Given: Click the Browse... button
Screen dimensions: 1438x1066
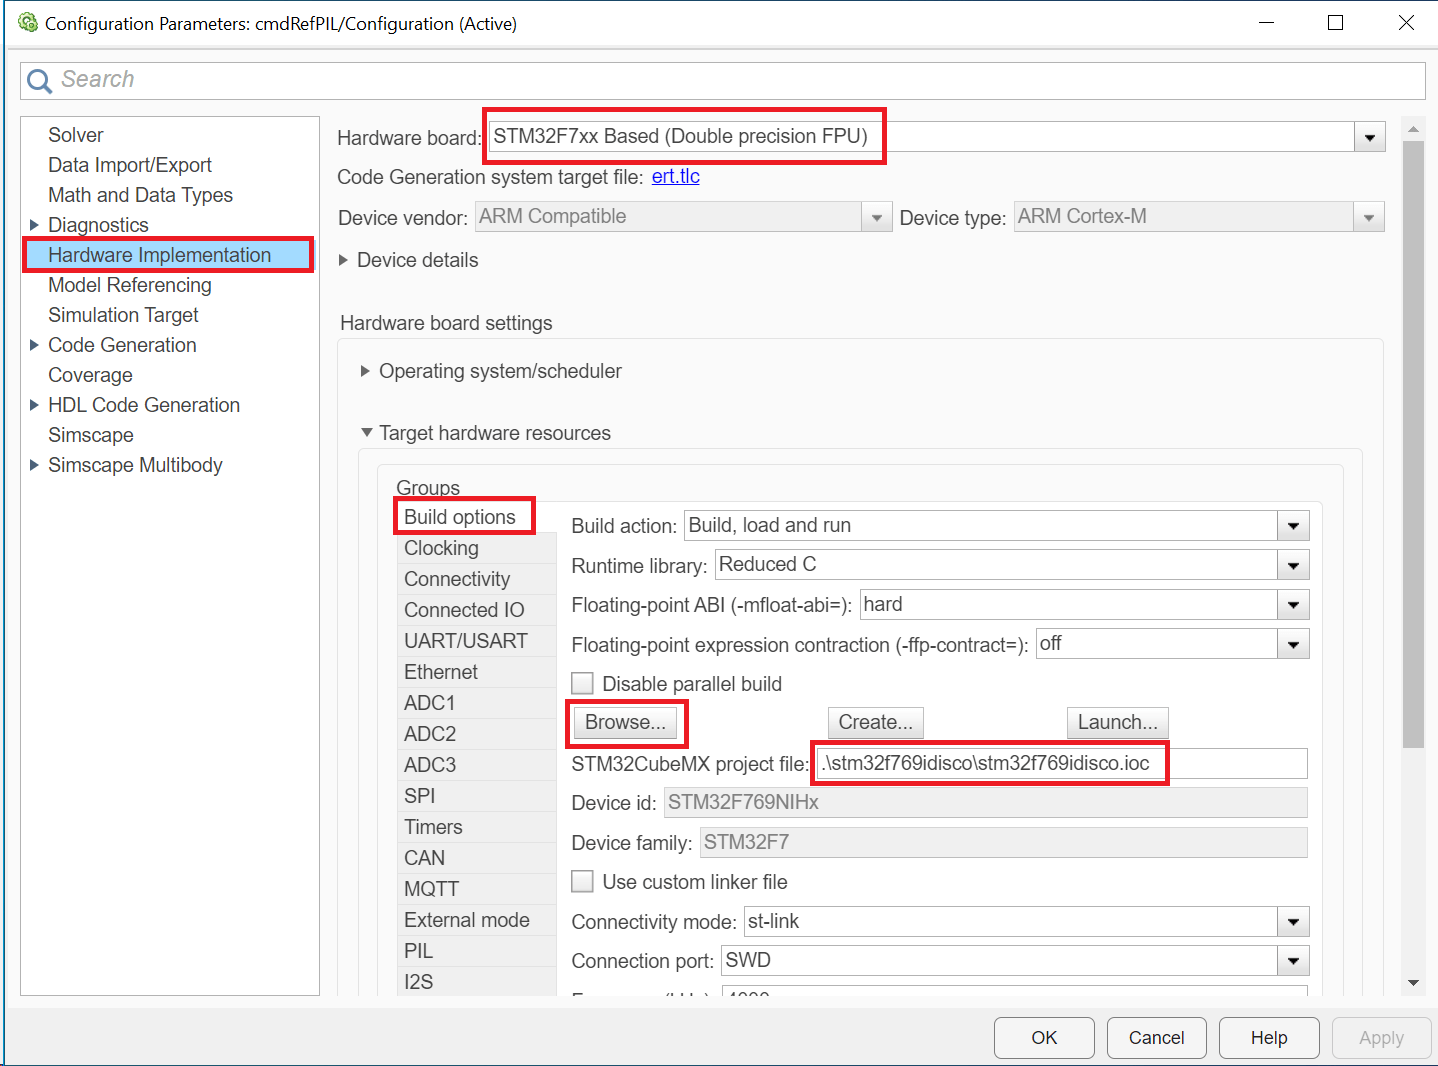Looking at the screenshot, I should pyautogui.click(x=625, y=722).
